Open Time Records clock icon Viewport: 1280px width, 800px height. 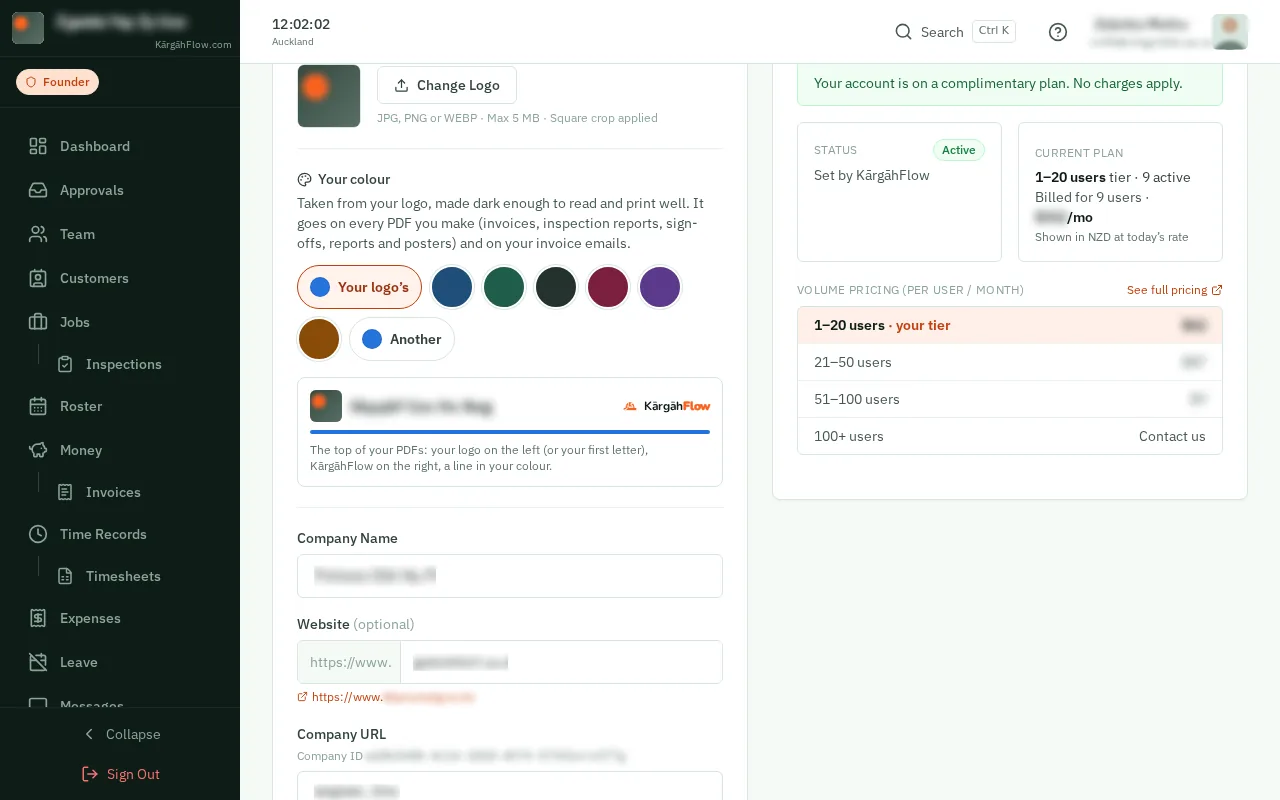click(x=38, y=534)
